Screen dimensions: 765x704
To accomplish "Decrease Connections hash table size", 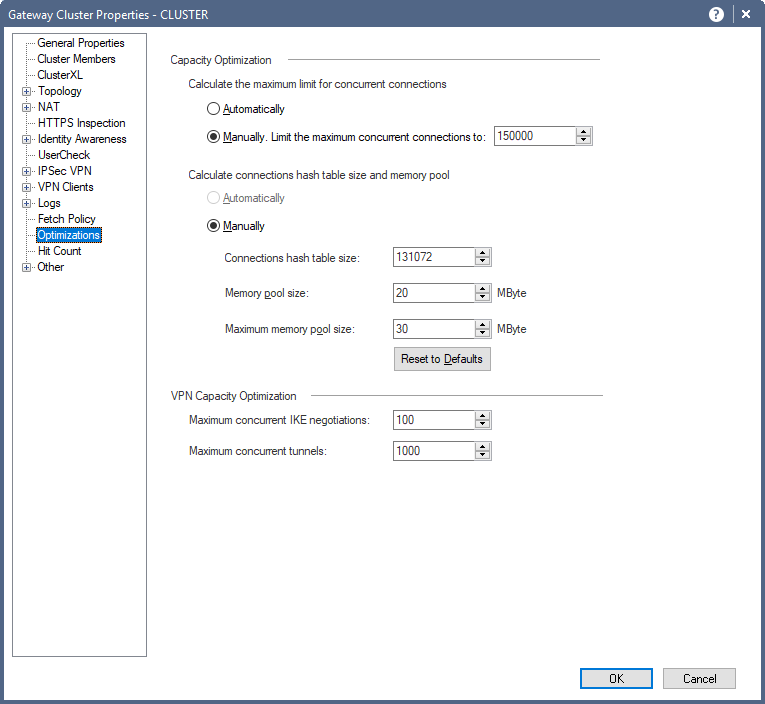I will 483,261.
